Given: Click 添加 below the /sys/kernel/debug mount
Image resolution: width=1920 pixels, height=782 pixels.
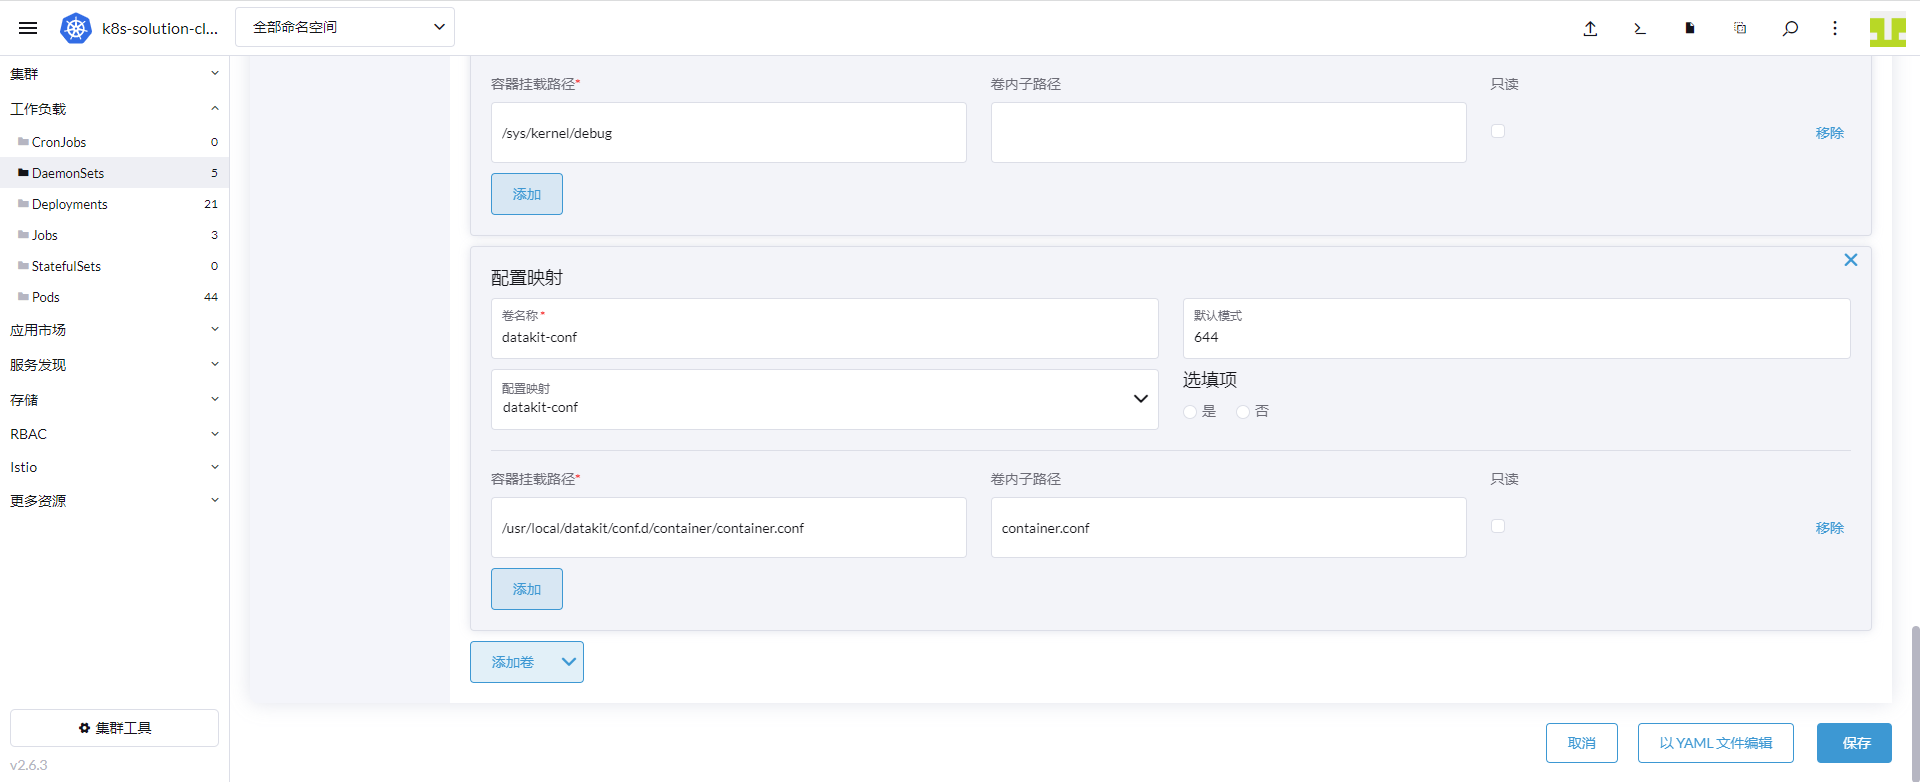Looking at the screenshot, I should (x=527, y=194).
